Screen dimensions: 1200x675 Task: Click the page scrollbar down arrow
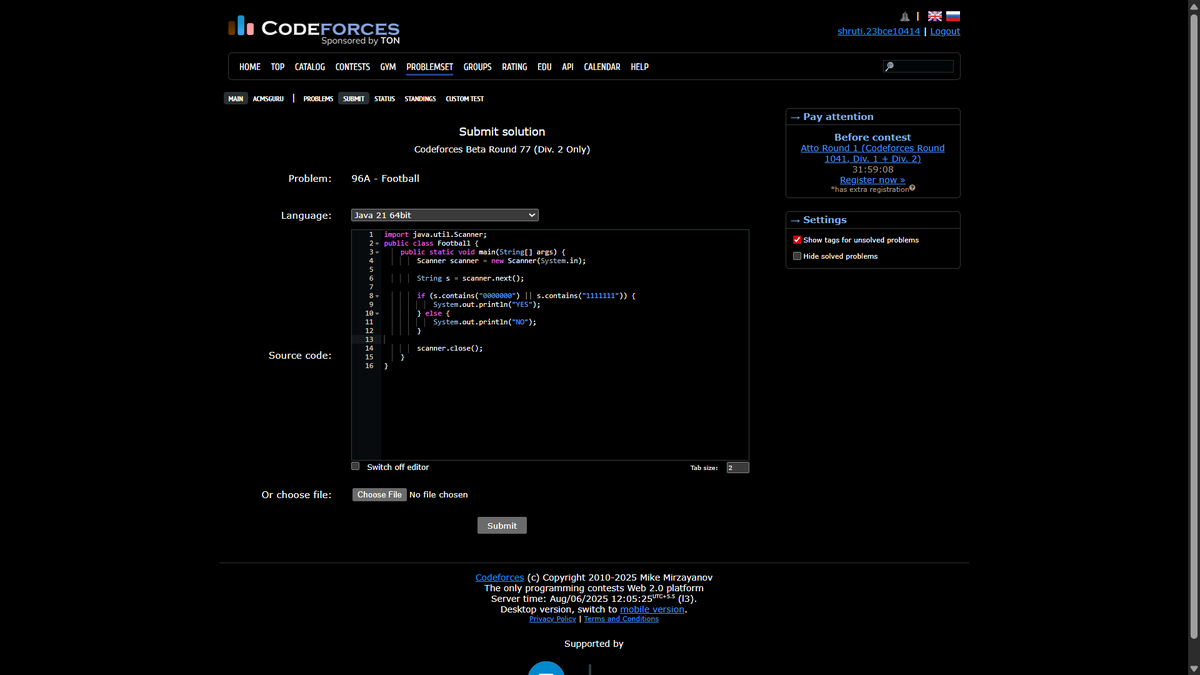pos(1193,669)
